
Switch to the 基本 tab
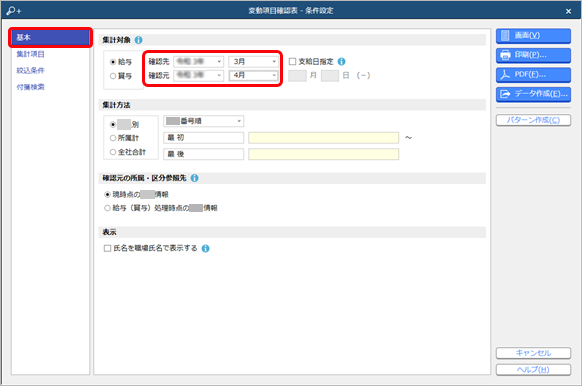50,37
